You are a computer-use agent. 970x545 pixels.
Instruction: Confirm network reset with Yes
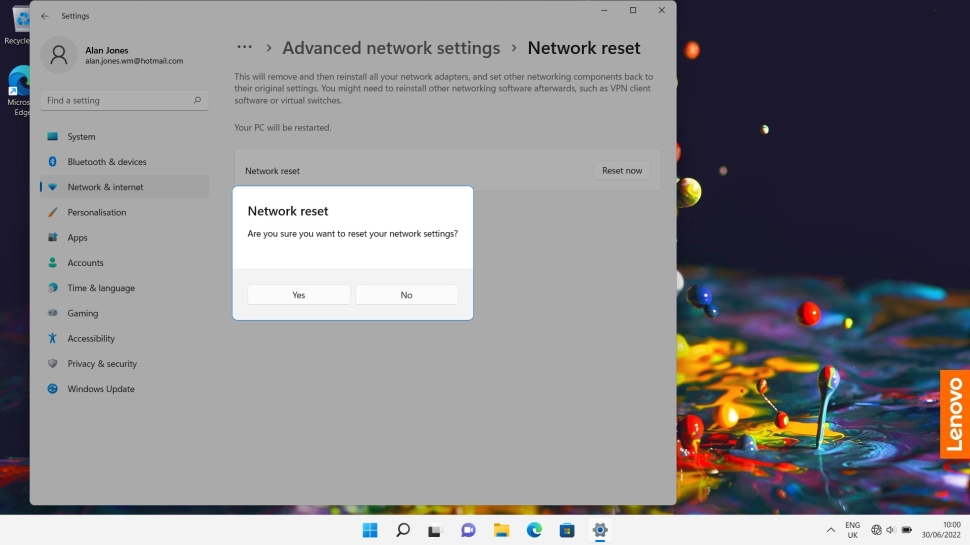(299, 295)
